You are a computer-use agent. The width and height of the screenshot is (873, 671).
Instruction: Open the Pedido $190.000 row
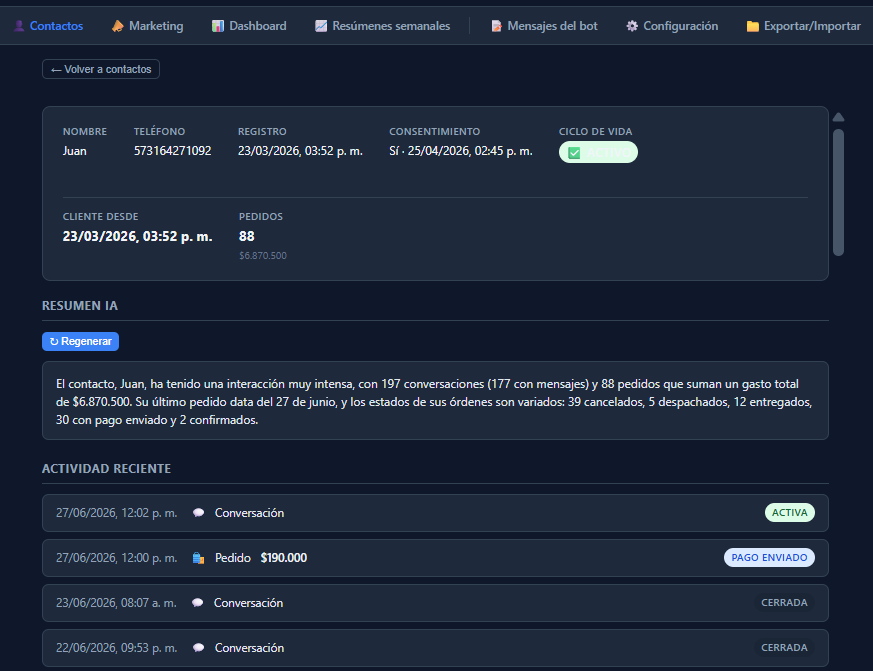pos(435,558)
